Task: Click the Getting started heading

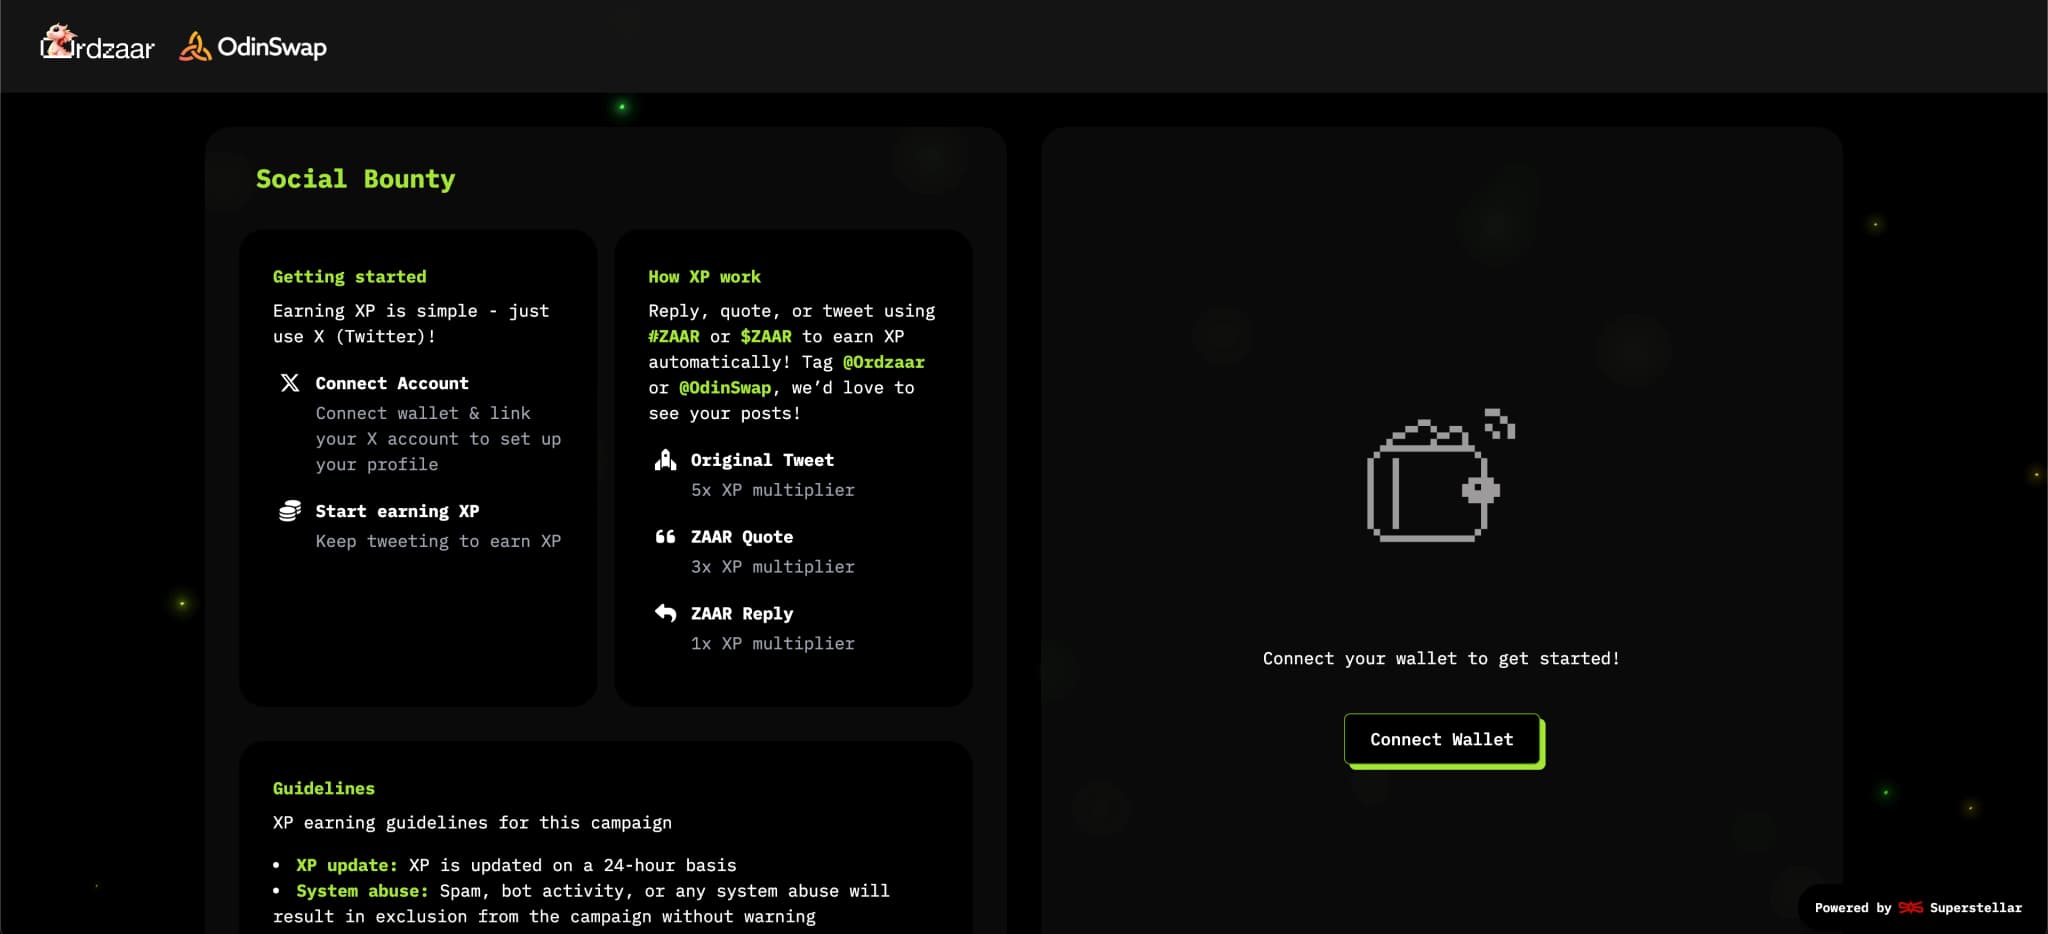Action: click(x=349, y=277)
